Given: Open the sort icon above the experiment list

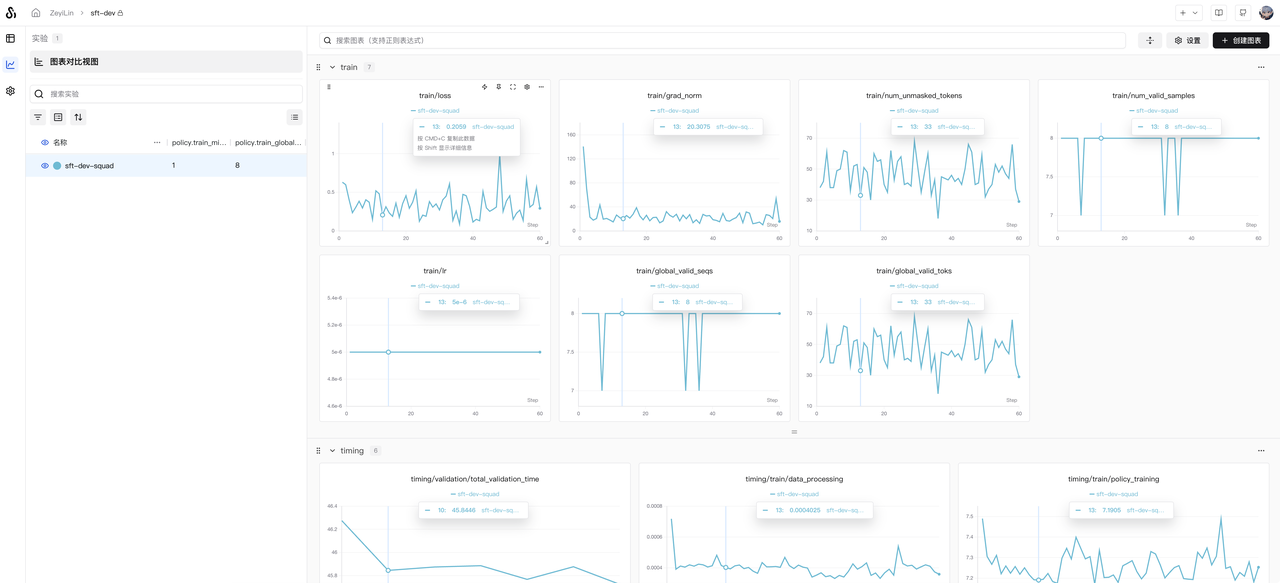Looking at the screenshot, I should (x=78, y=117).
